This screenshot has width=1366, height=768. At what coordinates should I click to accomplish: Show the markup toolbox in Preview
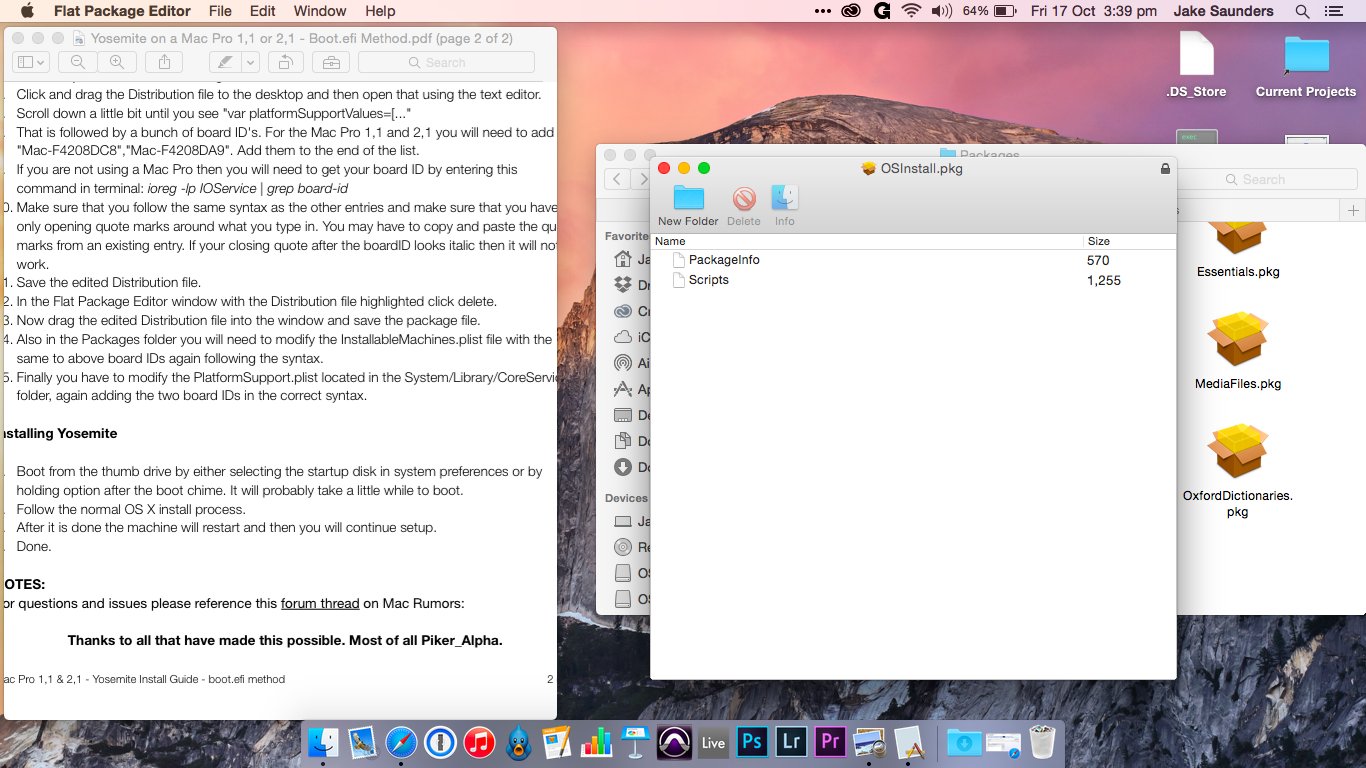click(331, 62)
